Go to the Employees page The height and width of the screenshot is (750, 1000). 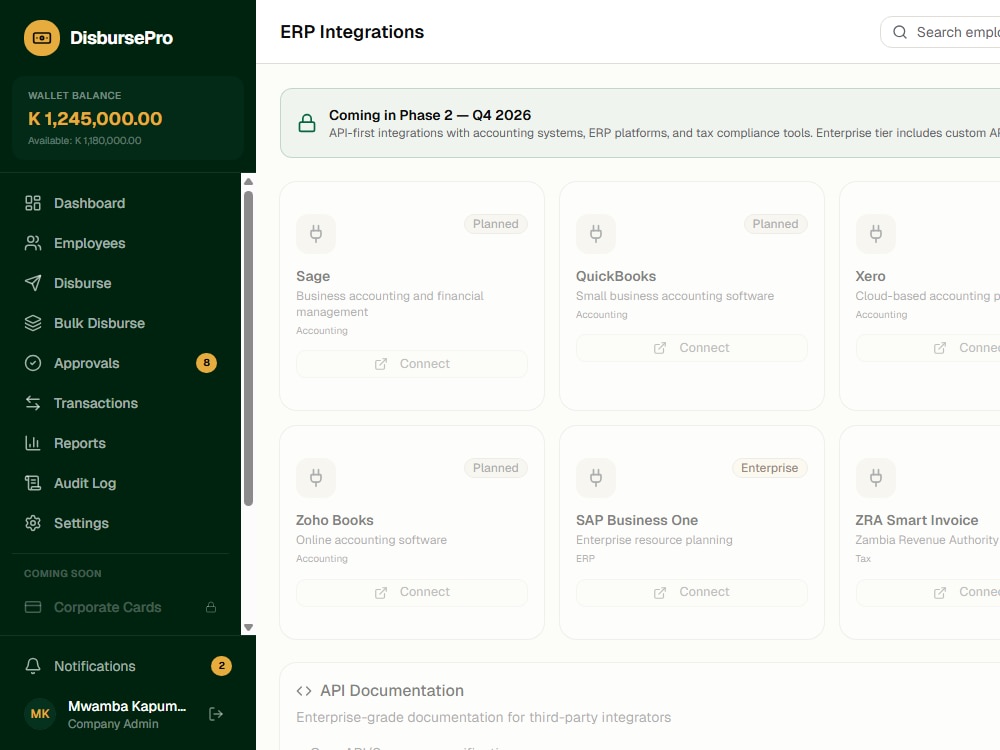[120, 243]
